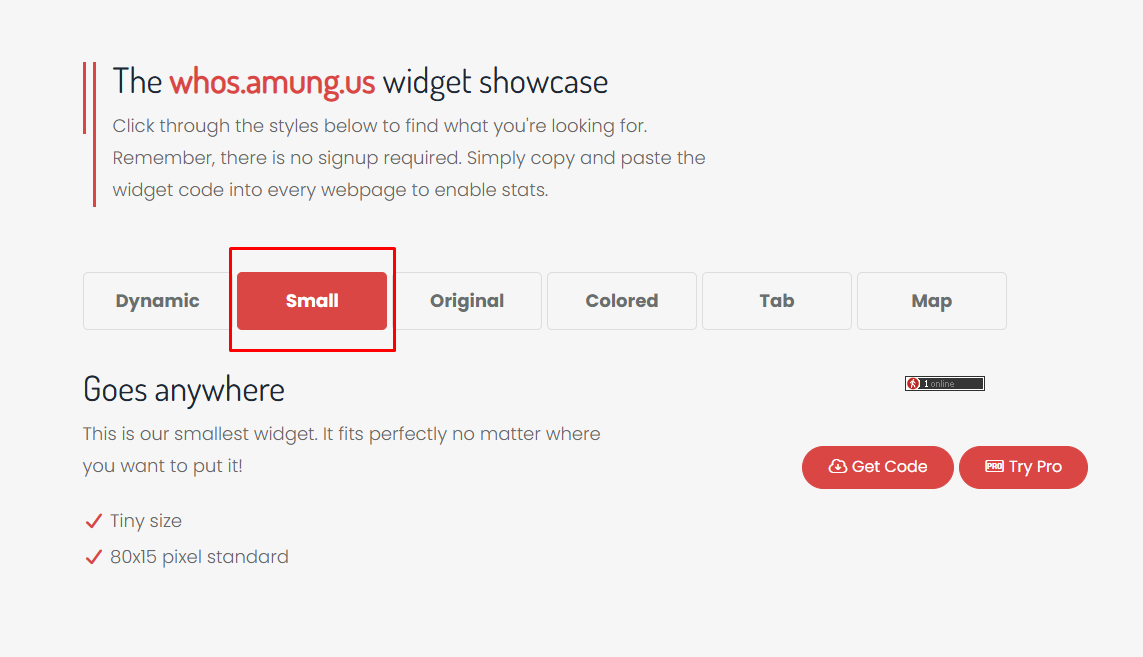Click the 1 online widget preview

pos(944,383)
